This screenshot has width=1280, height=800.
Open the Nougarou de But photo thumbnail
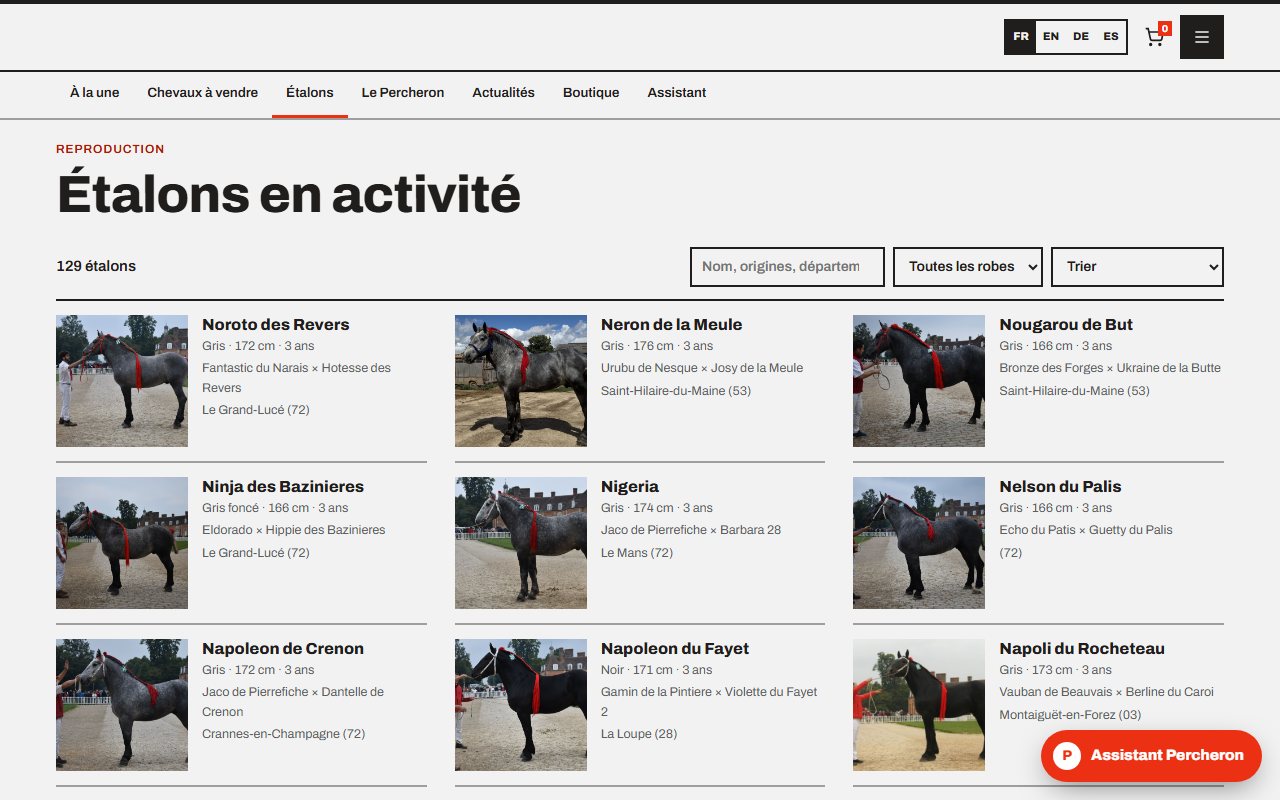(x=919, y=381)
